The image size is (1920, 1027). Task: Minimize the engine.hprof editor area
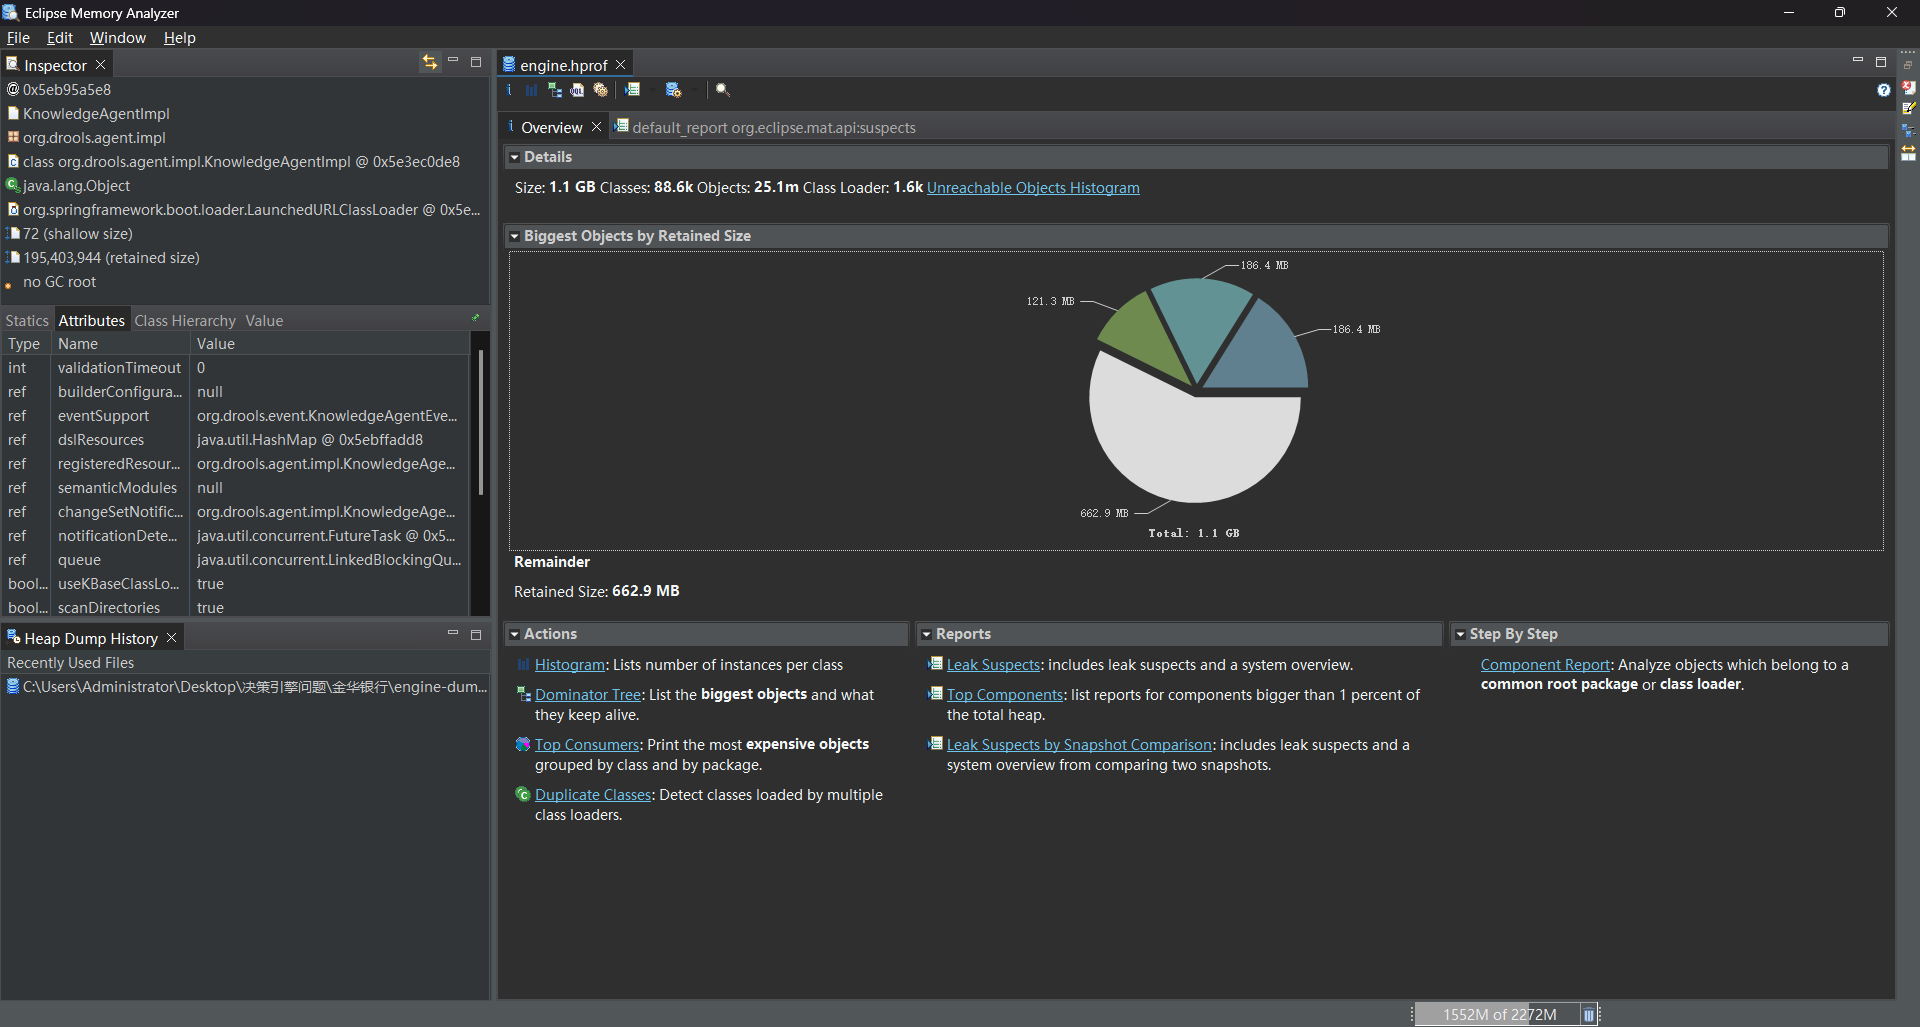coord(1858,61)
